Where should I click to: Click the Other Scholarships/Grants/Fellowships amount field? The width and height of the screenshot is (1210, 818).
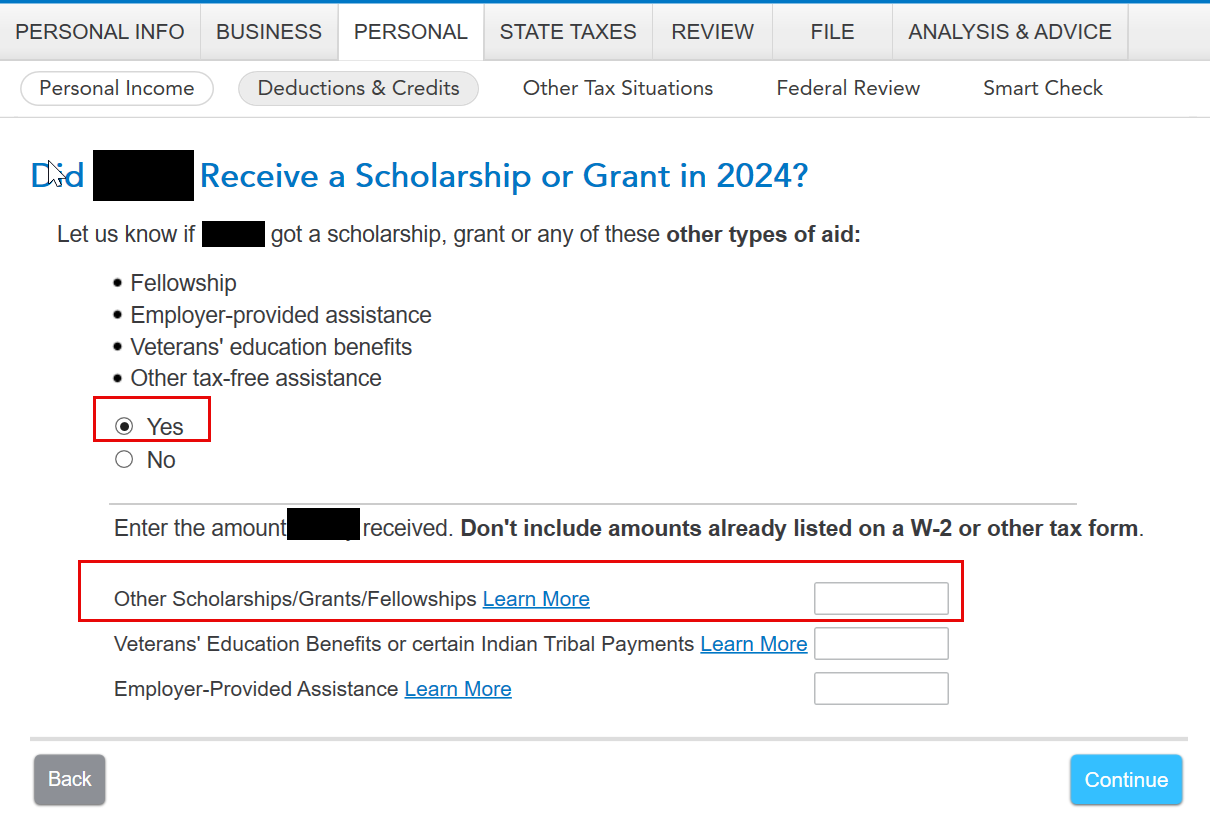881,598
